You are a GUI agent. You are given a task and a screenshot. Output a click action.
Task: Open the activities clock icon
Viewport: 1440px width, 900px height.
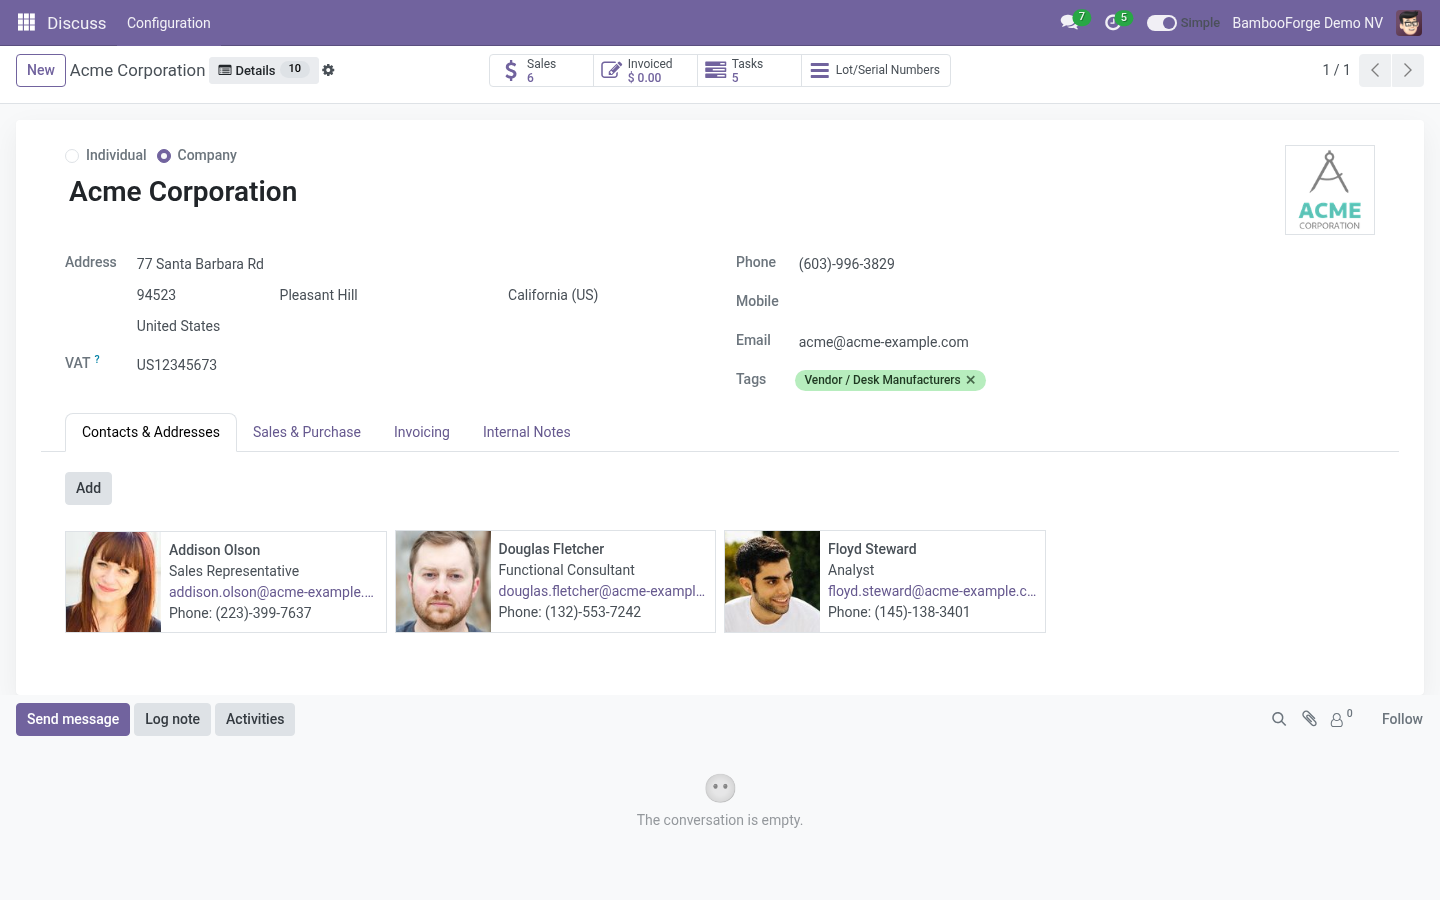click(x=1112, y=22)
